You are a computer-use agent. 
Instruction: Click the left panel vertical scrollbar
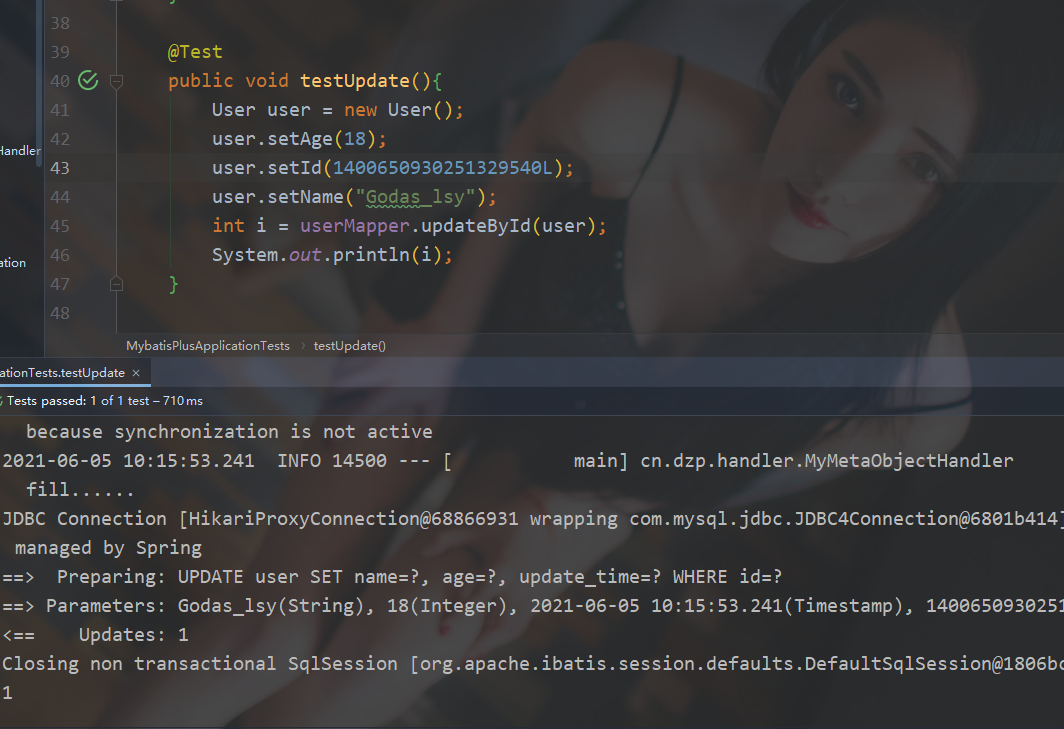39,83
